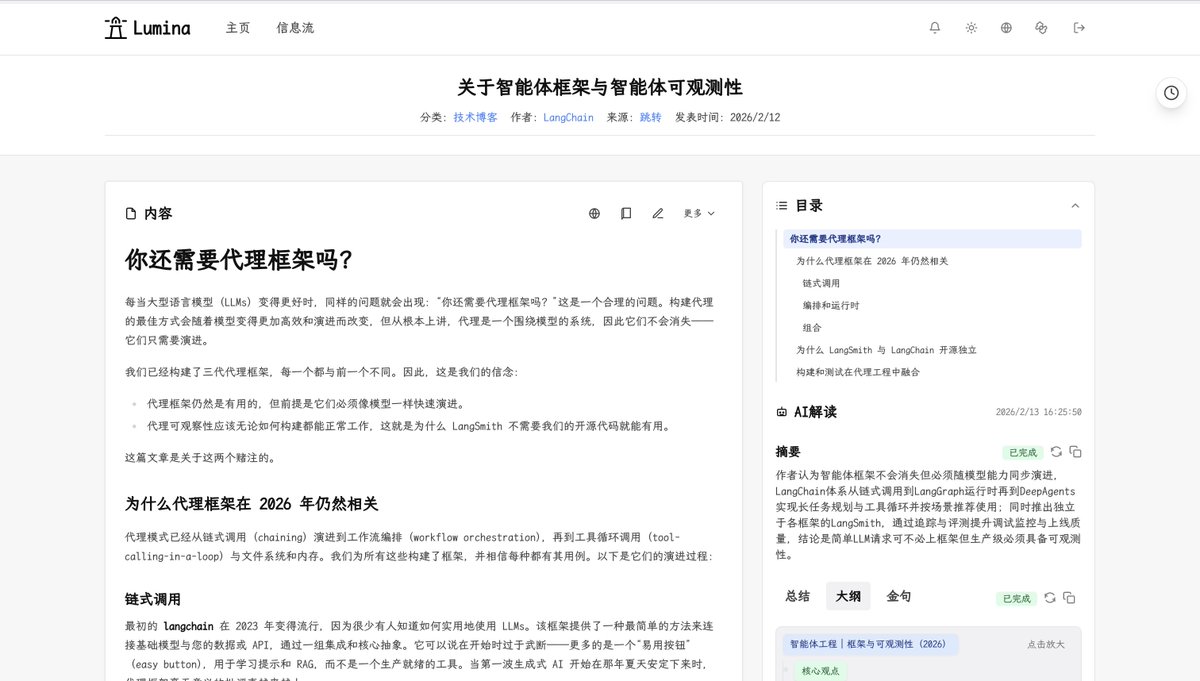Open the floating clock history button
This screenshot has width=1200, height=681.
tap(1172, 92)
